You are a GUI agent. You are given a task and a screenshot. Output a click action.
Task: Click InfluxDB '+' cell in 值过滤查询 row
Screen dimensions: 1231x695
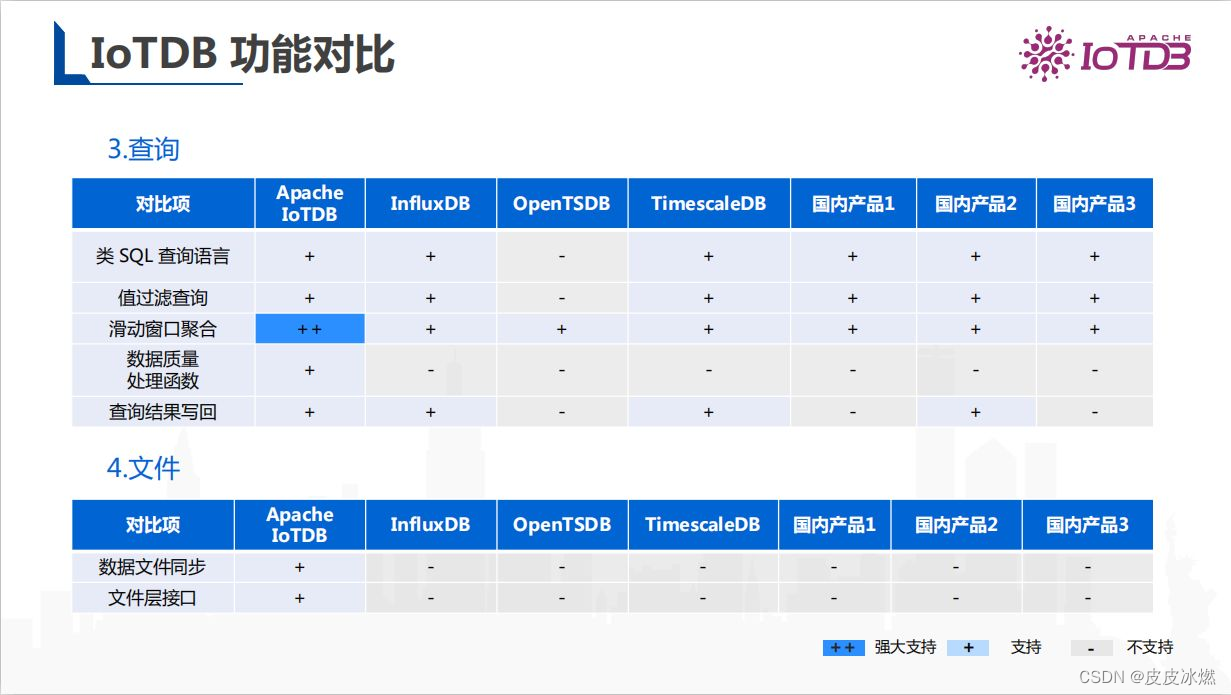click(430, 298)
